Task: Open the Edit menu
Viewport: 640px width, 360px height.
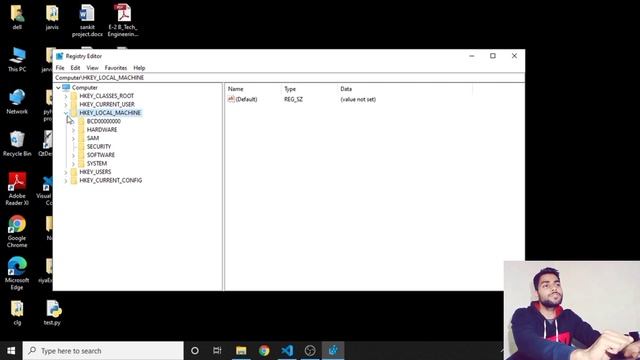Action: [x=75, y=68]
